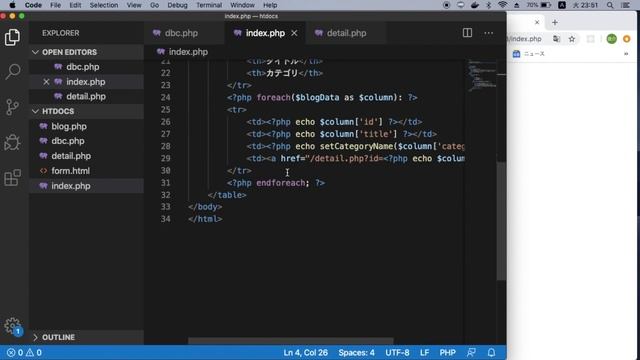Close the Chrome browser tab
Screen dimensions: 640x360
coord(537,22)
